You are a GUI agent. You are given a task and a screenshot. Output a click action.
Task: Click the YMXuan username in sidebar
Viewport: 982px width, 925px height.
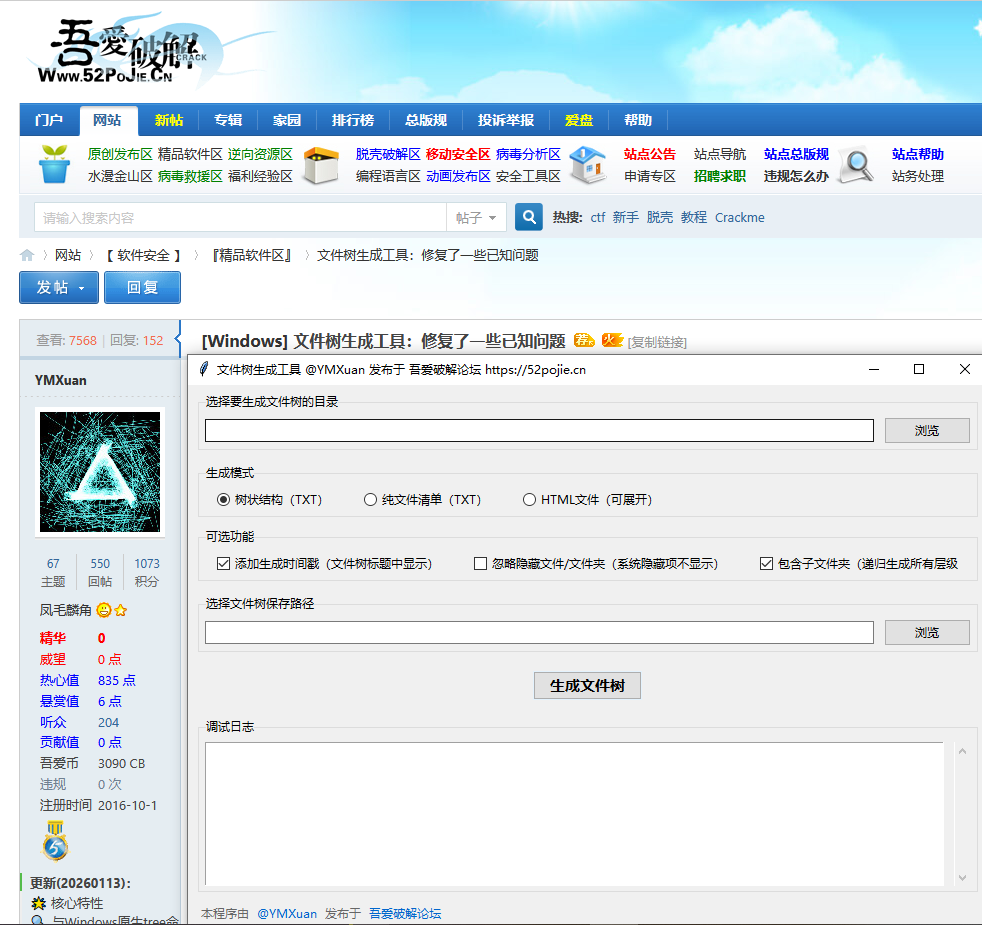[x=61, y=380]
